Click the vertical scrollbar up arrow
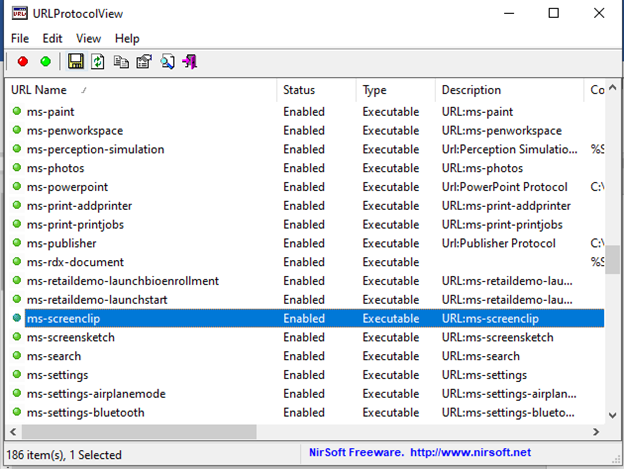The width and height of the screenshot is (624, 469). point(612,87)
